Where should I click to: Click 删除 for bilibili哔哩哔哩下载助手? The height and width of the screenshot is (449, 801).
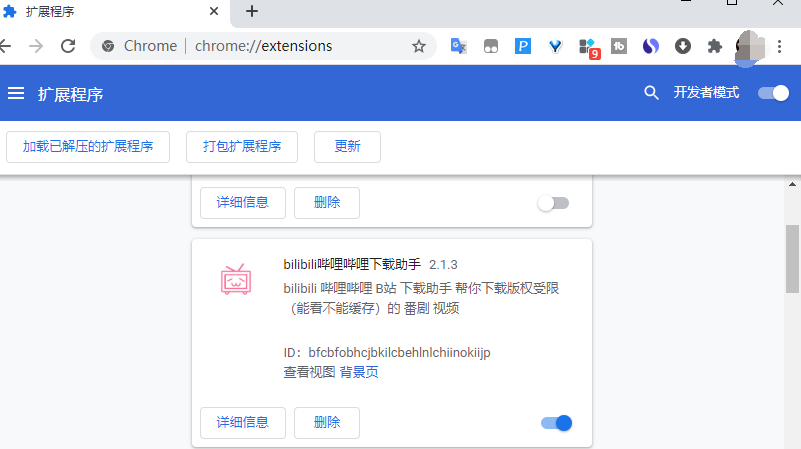click(327, 422)
